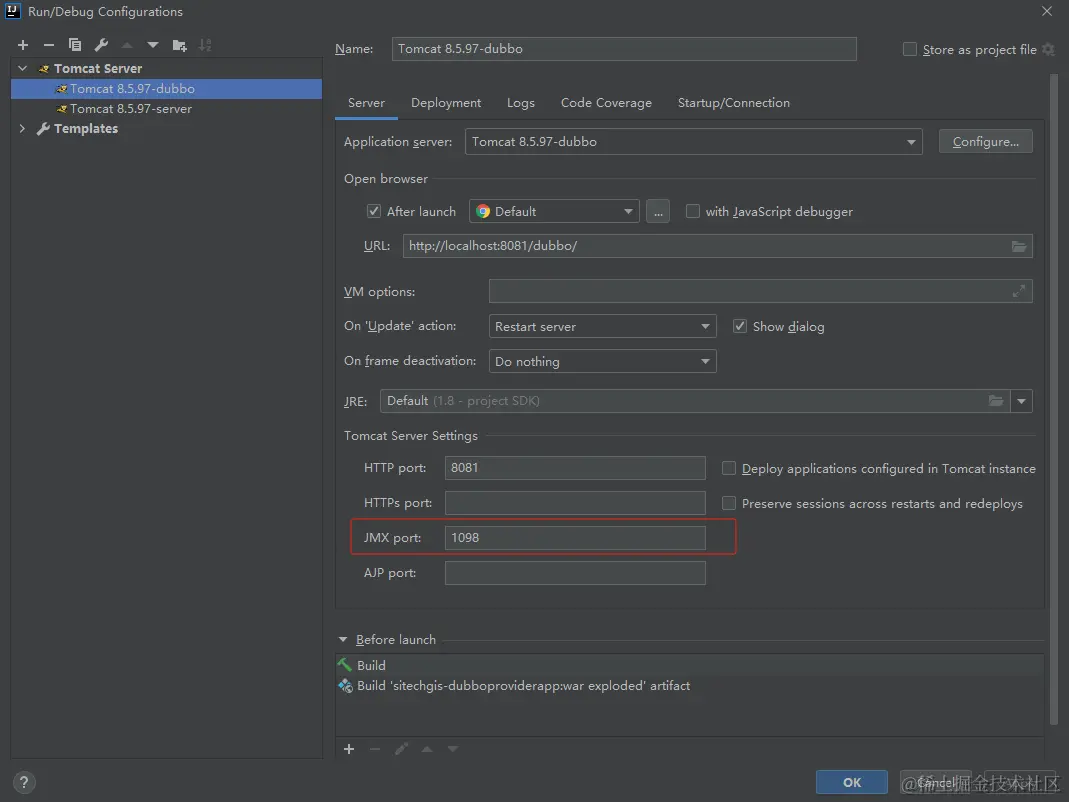Expand the VM options field editor
Viewport: 1069px width, 802px height.
pos(1019,291)
